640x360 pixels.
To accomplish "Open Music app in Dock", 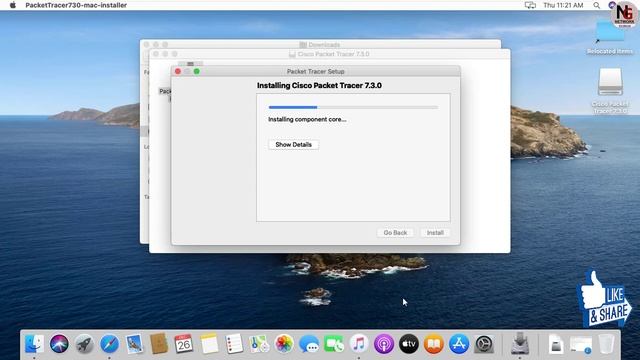I will (x=359, y=344).
